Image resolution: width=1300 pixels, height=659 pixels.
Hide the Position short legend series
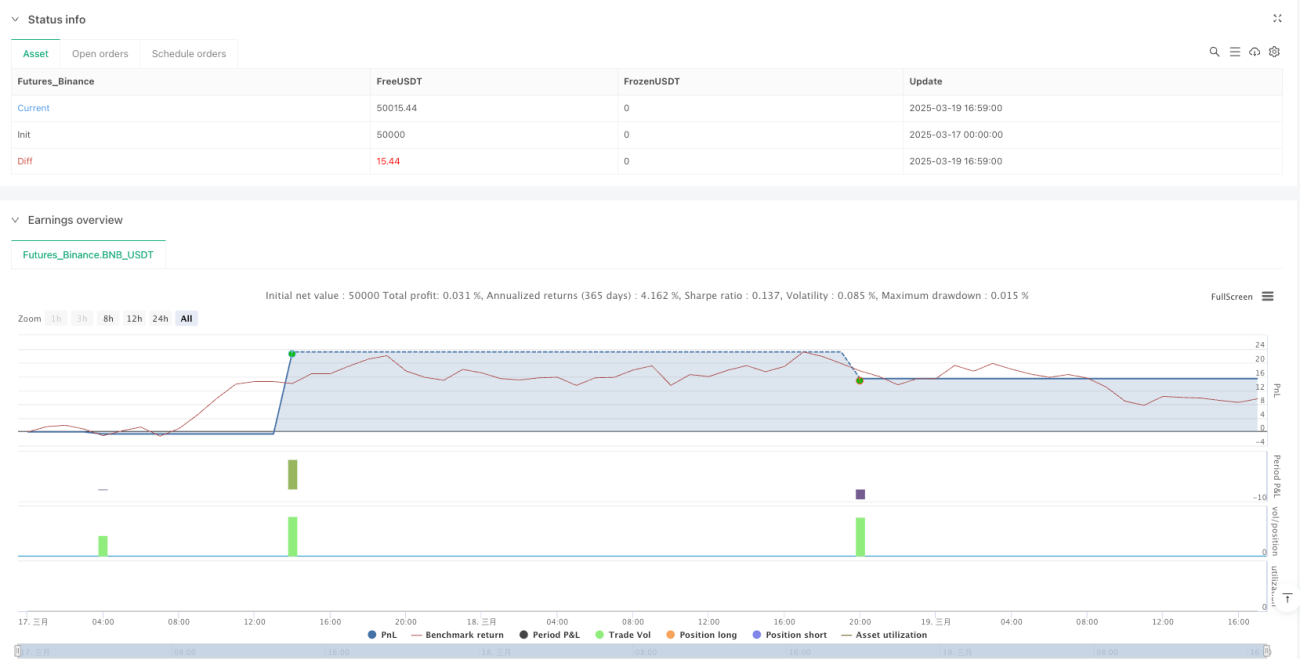pyautogui.click(x=788, y=635)
